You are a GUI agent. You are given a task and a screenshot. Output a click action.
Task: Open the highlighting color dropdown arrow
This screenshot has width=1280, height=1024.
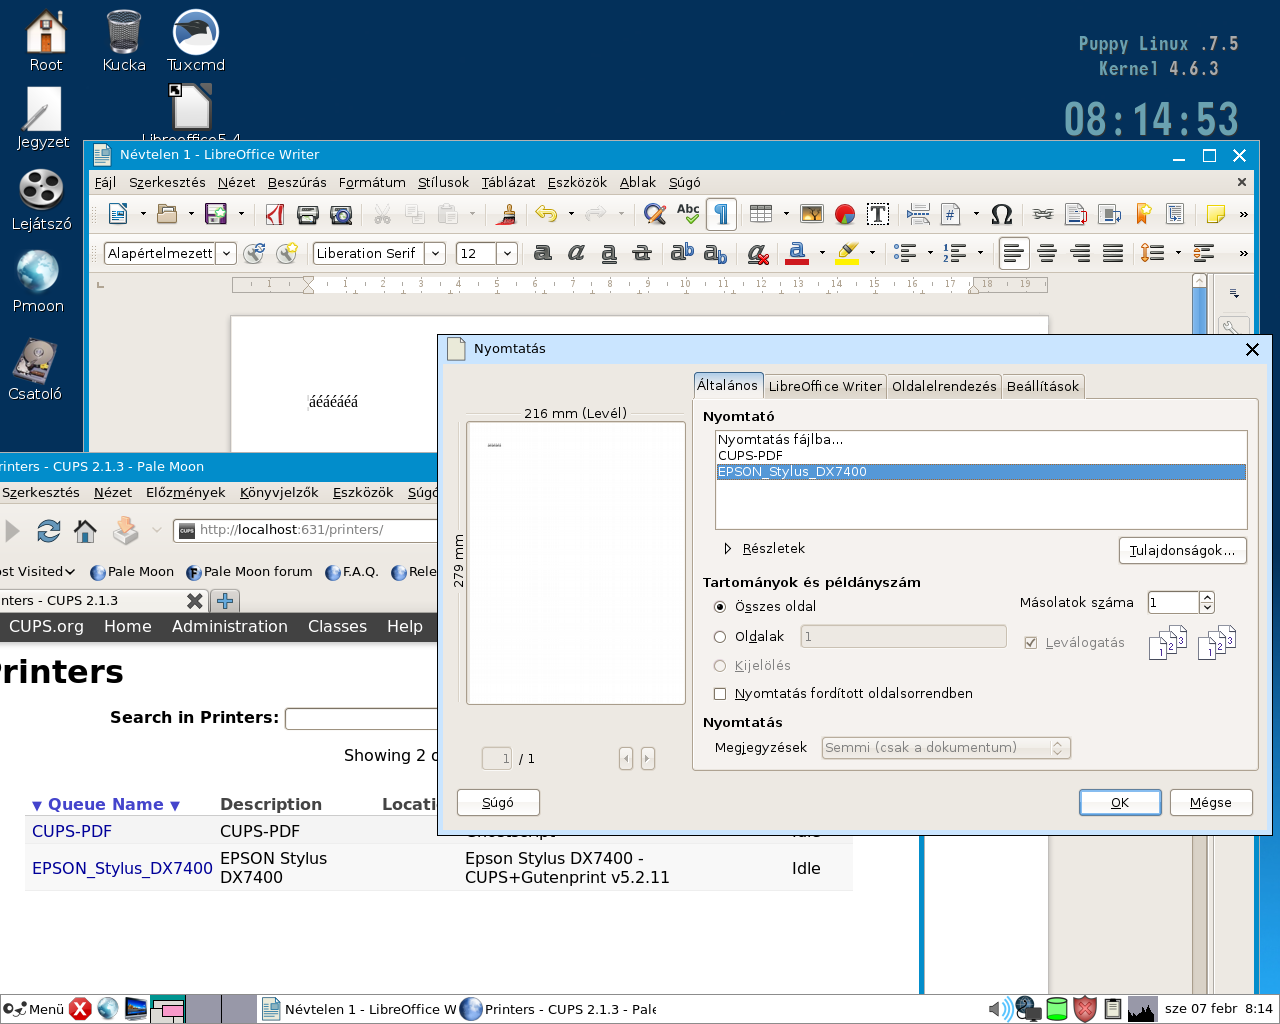[872, 253]
